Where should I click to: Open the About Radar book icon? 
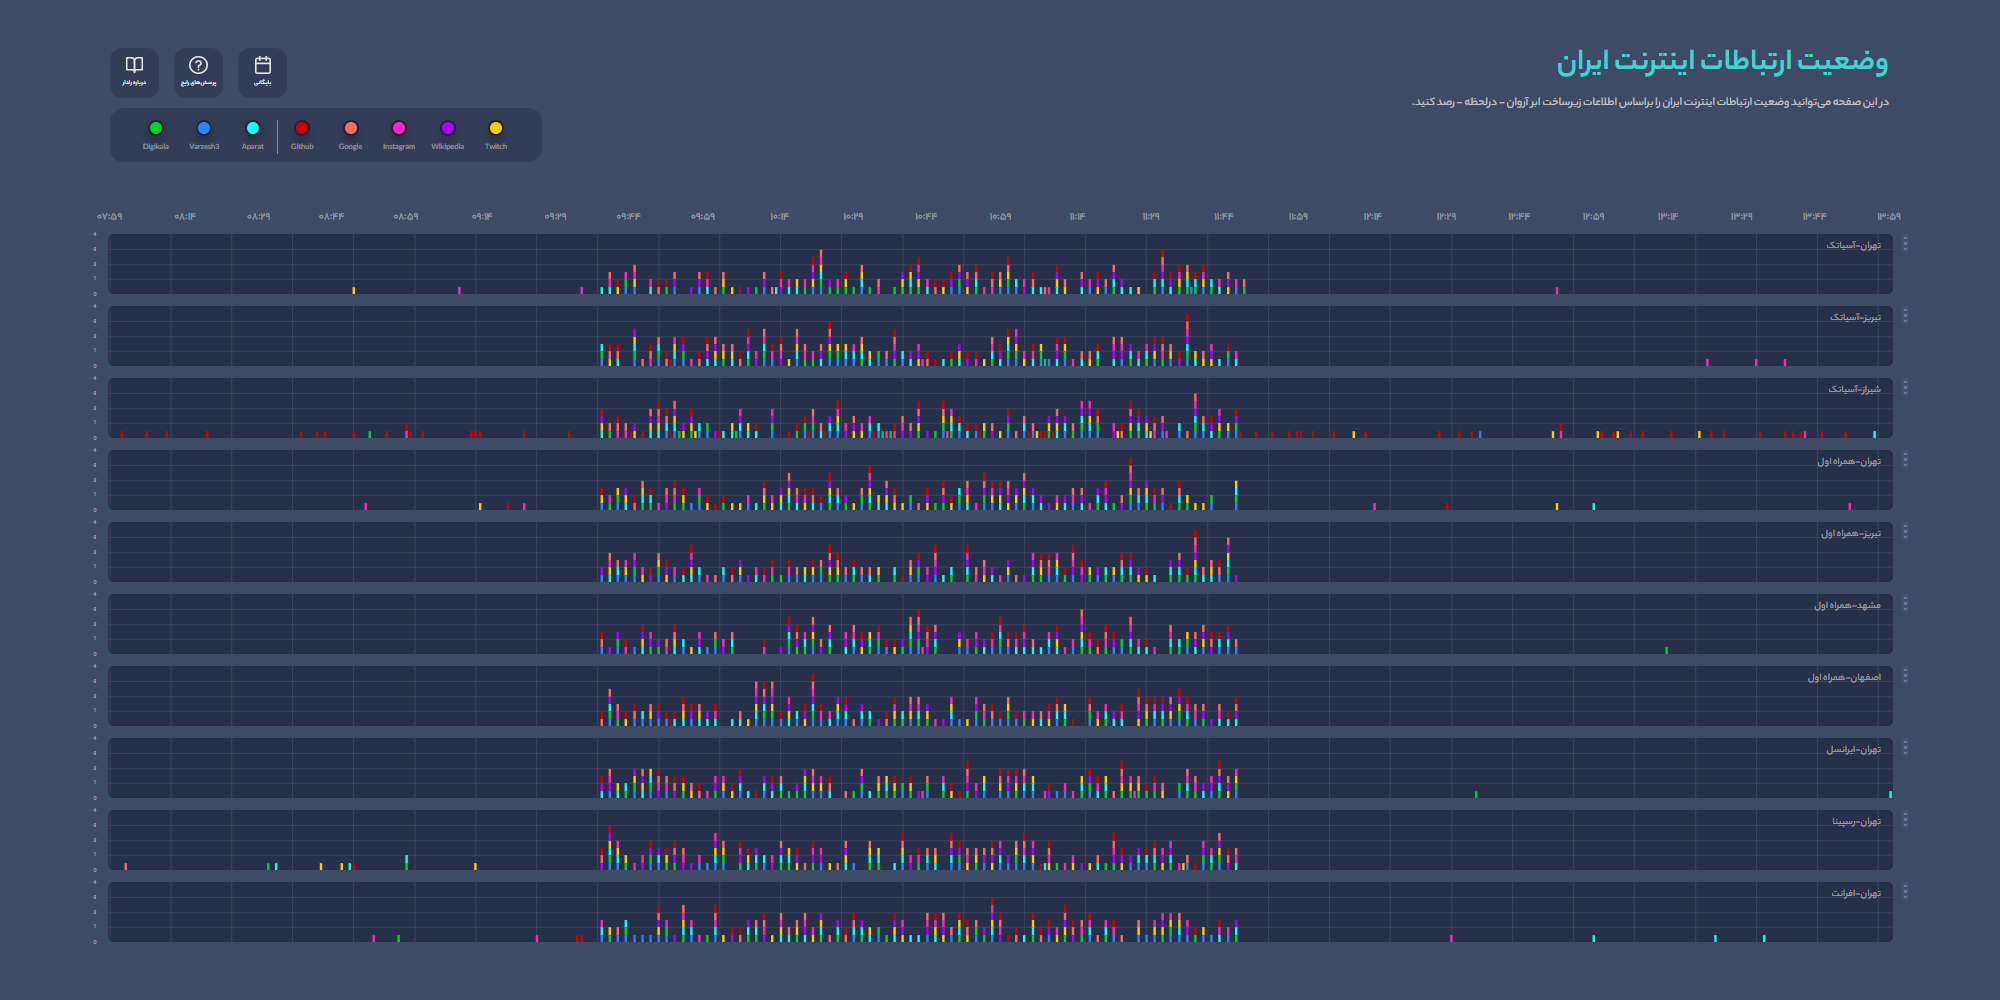(134, 72)
